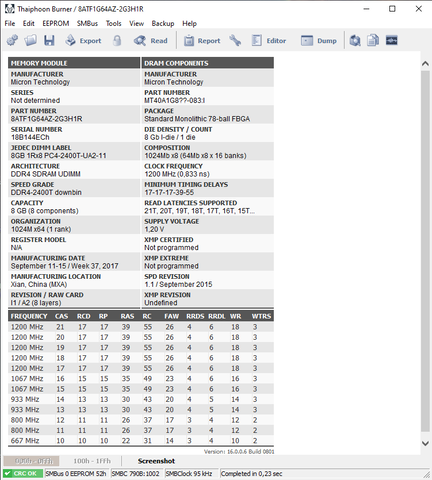Click the FREQUENCY column header
This screenshot has height=480, width=432.
tap(29, 316)
